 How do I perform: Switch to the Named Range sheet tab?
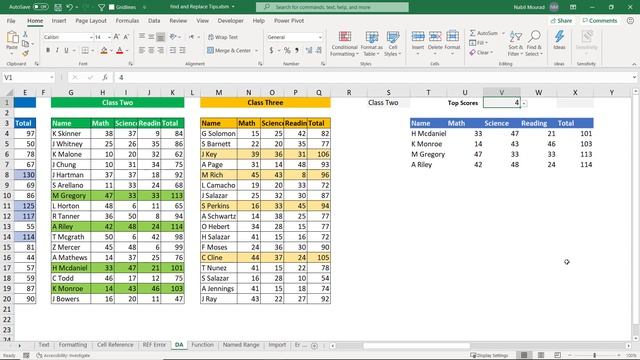241,345
